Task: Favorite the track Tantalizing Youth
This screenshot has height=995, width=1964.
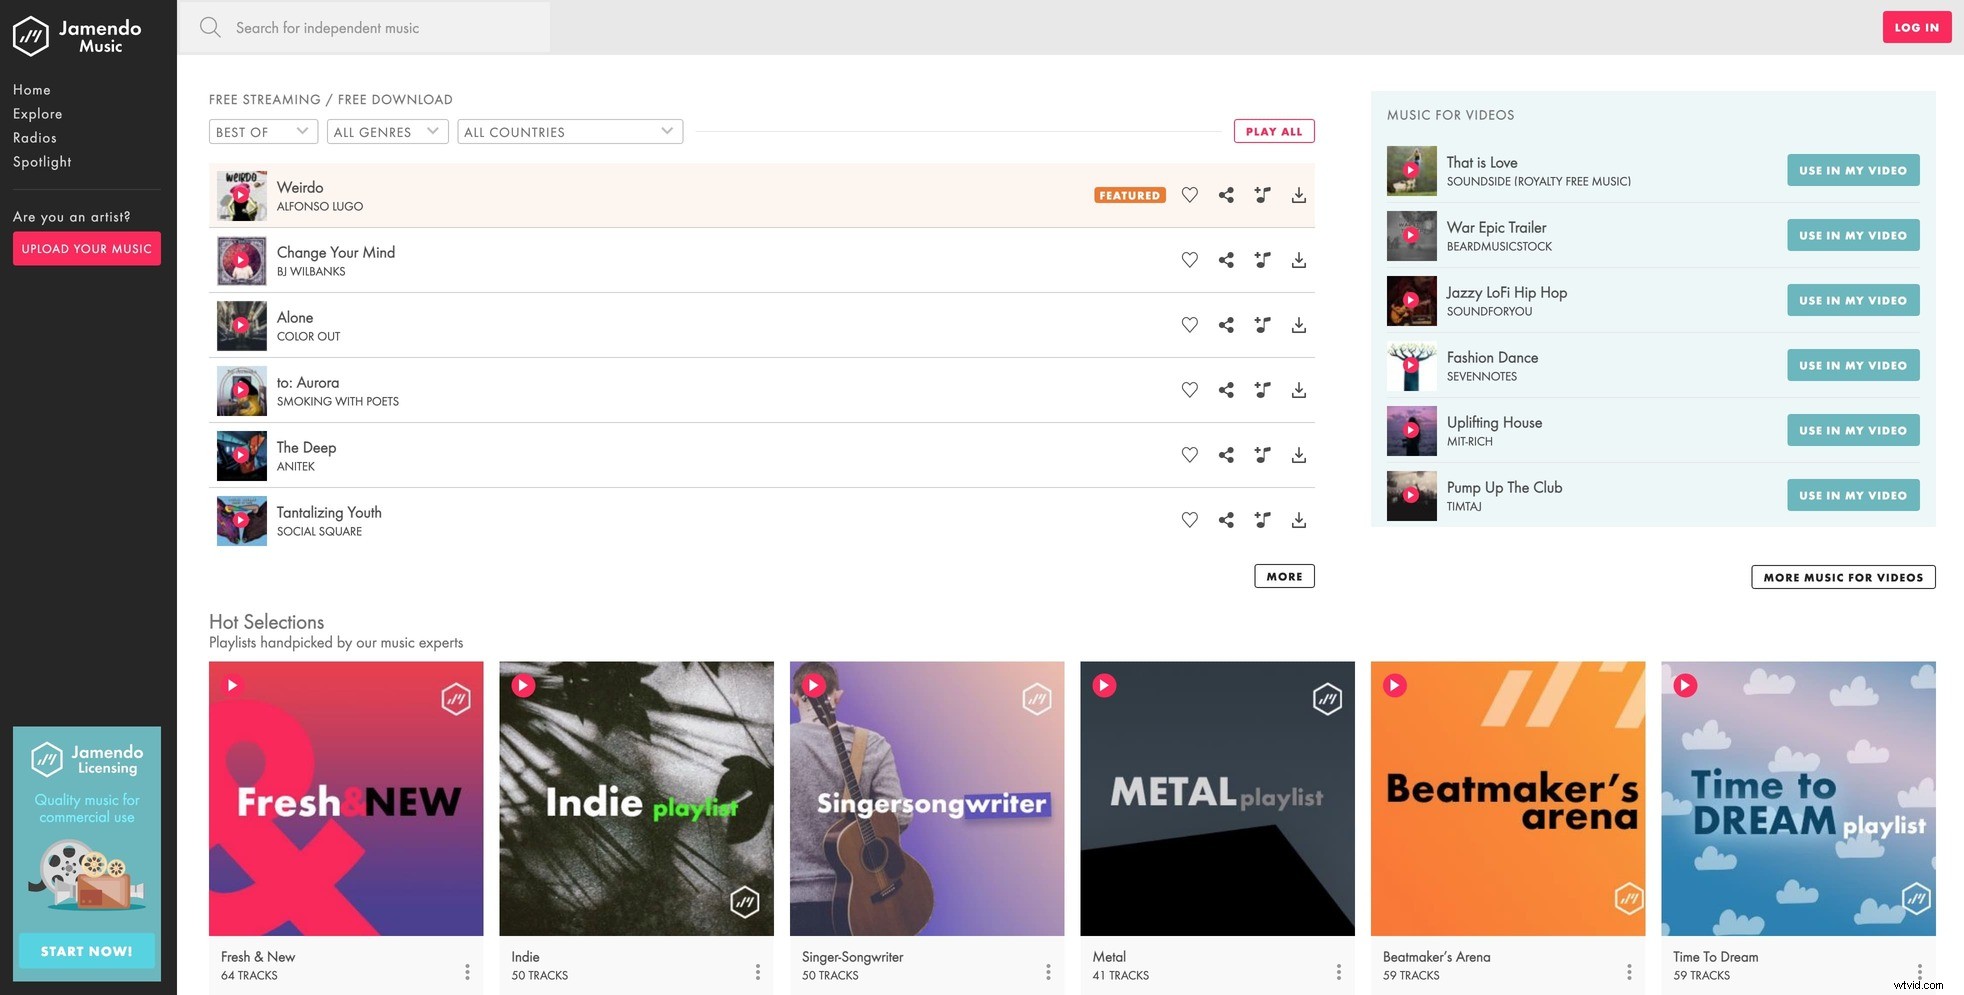Action: click(1189, 520)
